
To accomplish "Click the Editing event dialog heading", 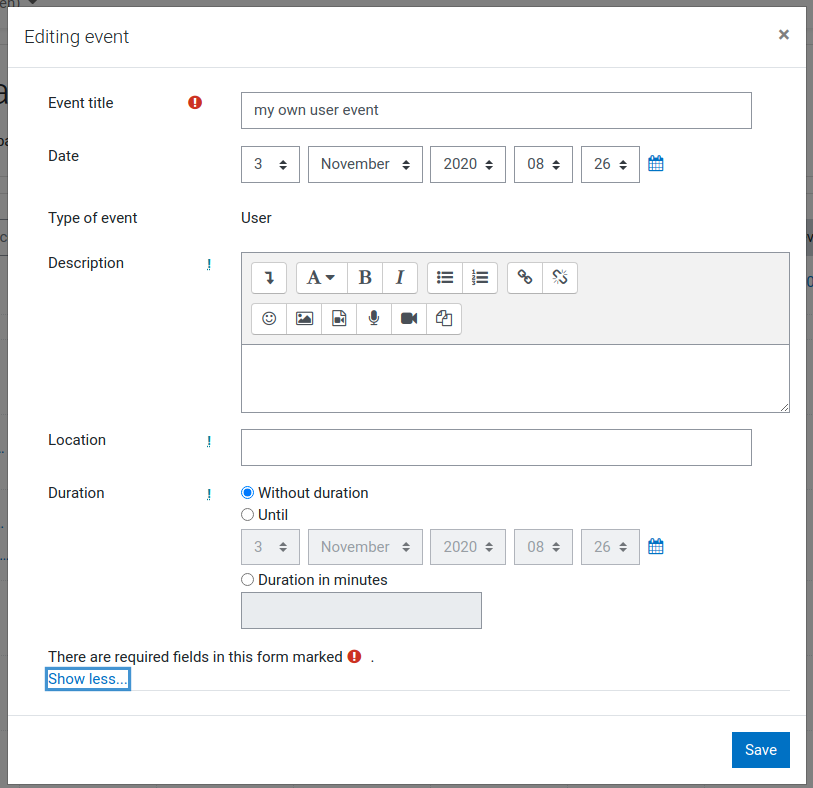I will coord(77,37).
